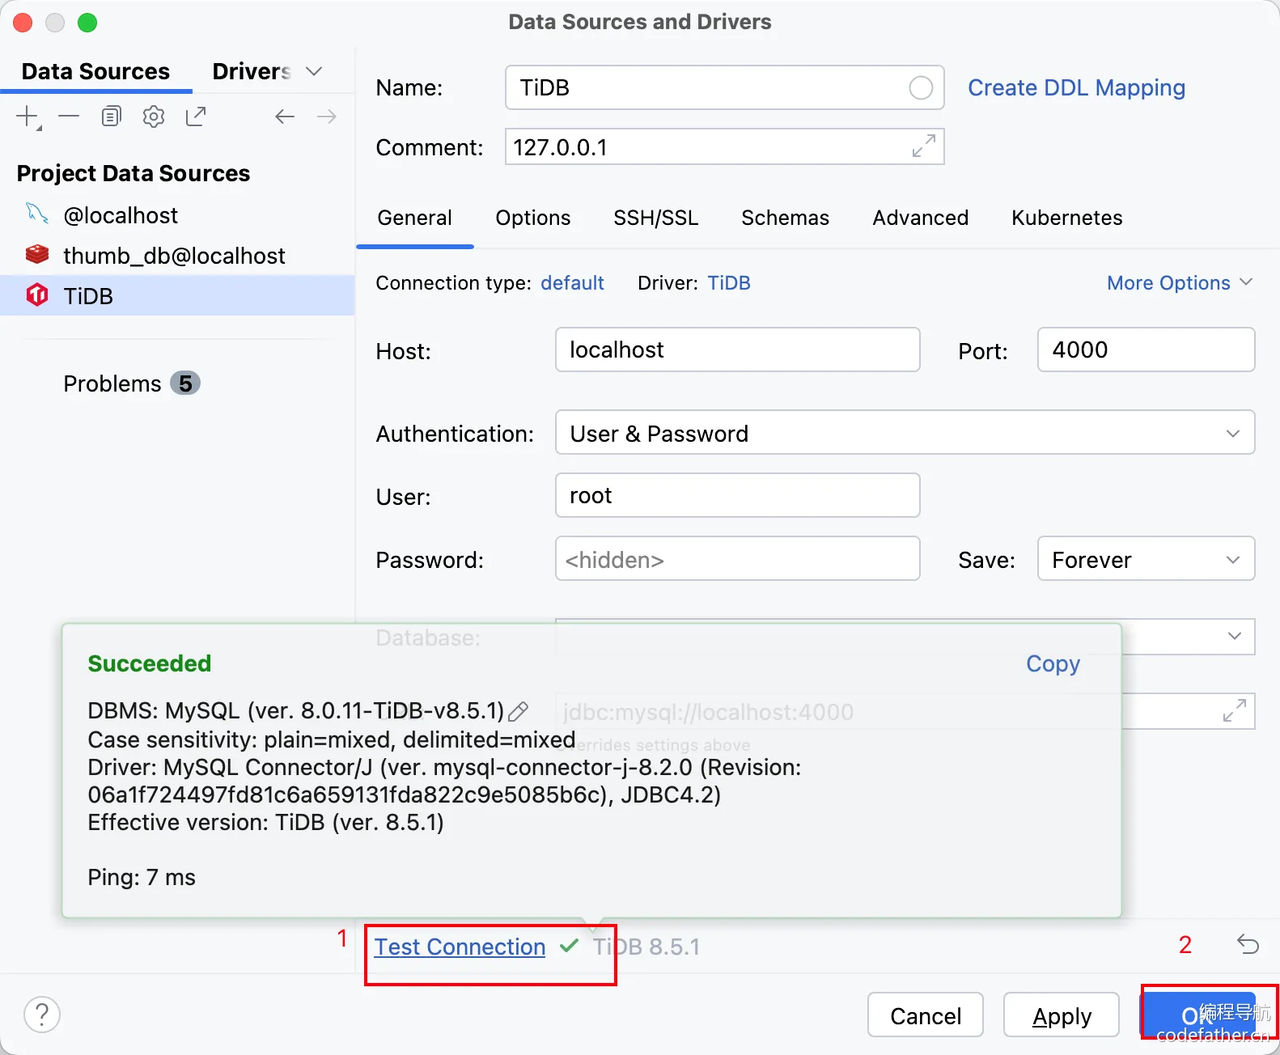The image size is (1280, 1055).
Task: Click the Cancel button
Action: 925,1016
